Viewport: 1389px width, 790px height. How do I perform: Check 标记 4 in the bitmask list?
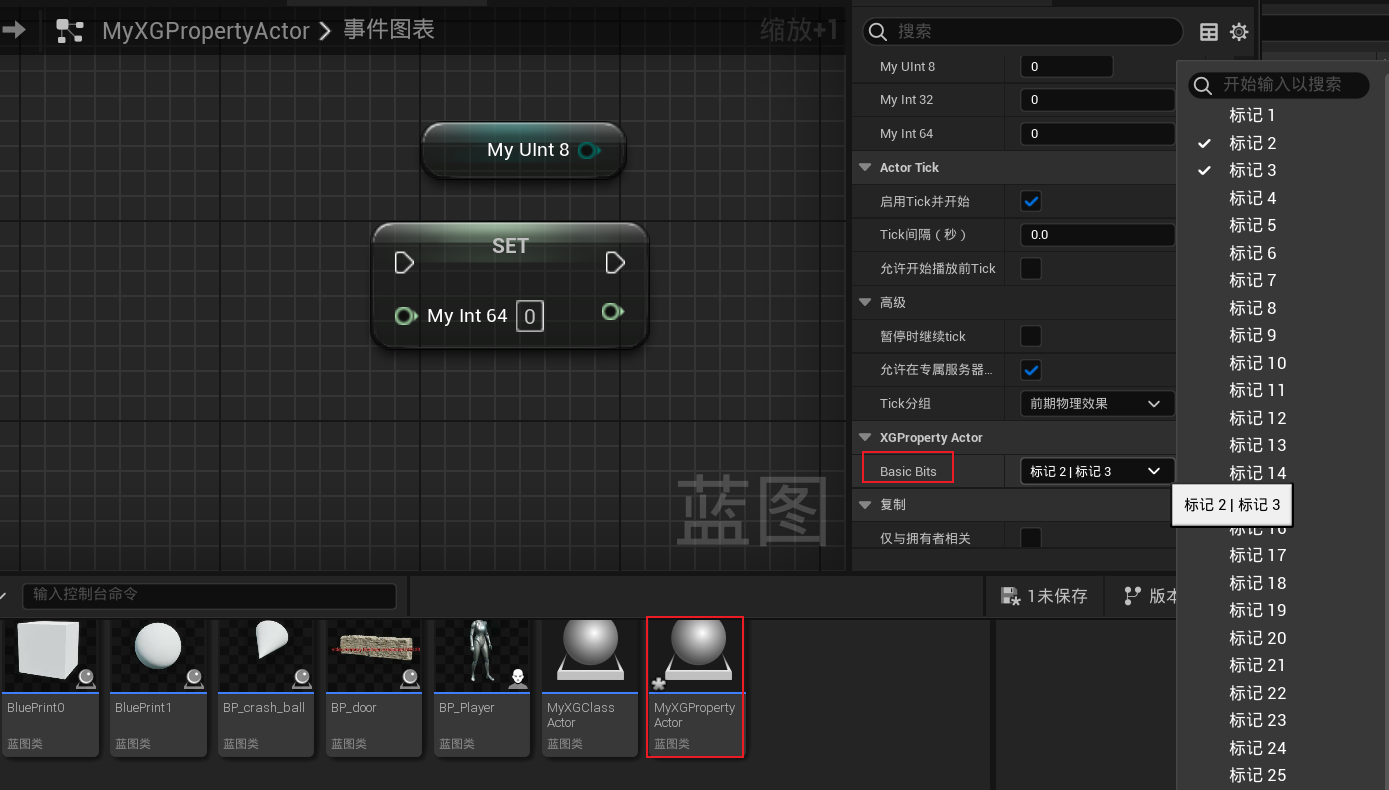pyautogui.click(x=1252, y=198)
